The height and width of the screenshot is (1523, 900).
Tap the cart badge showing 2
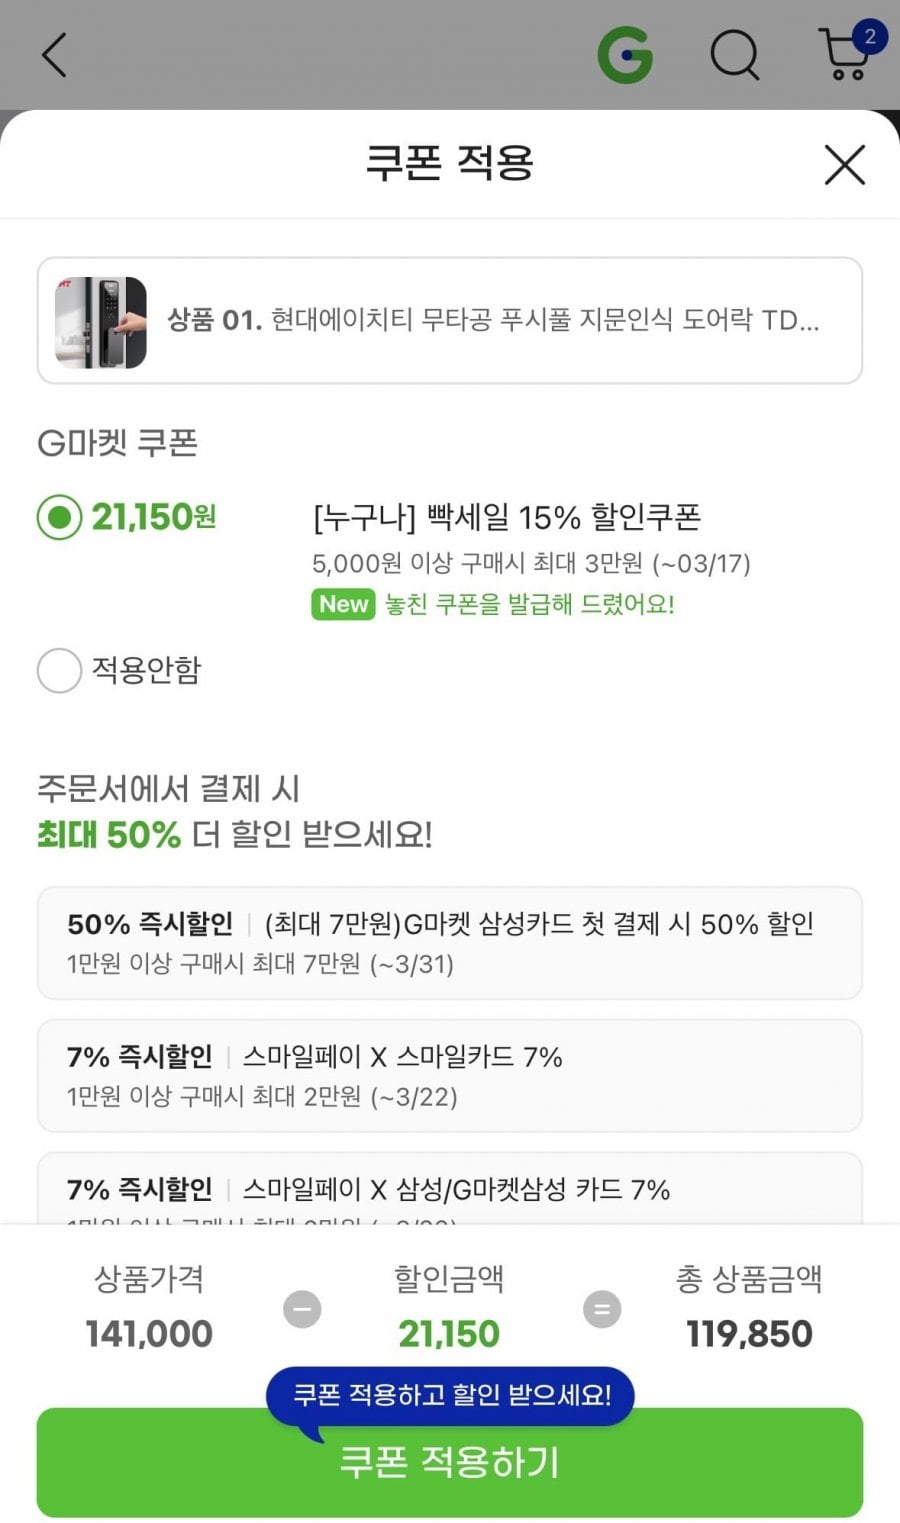point(870,37)
